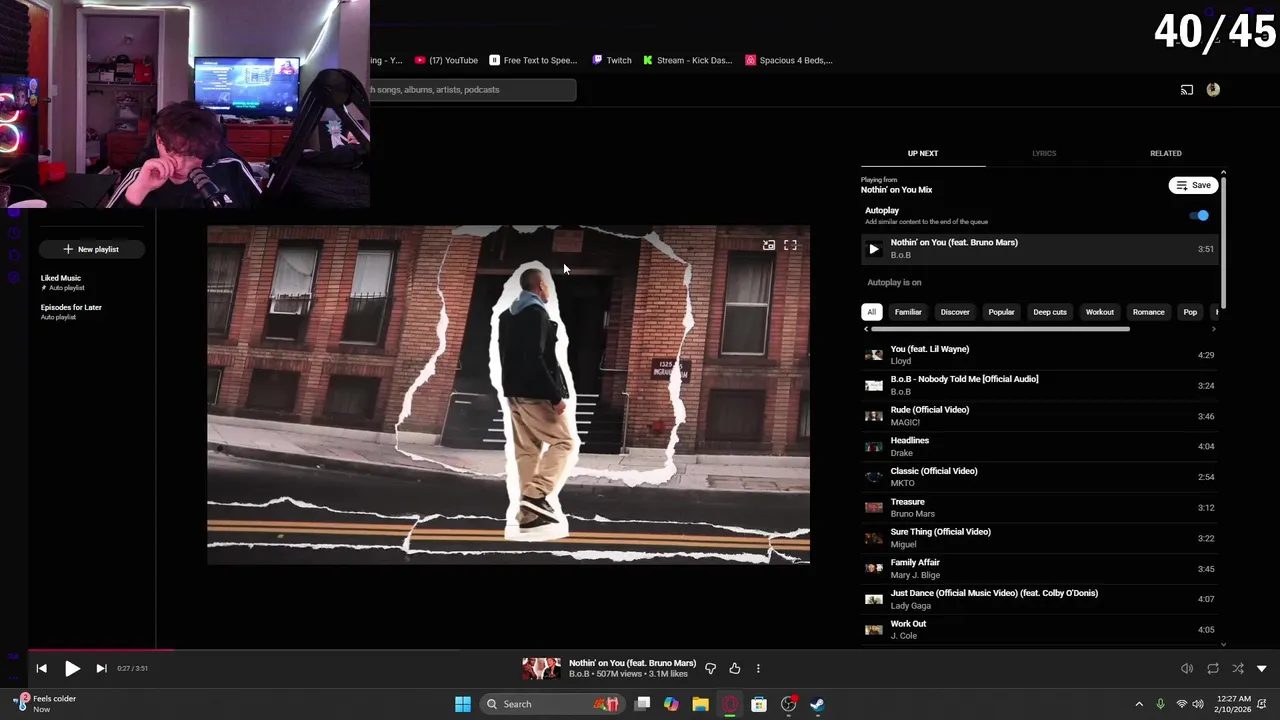Open Steam from the taskbar
The width and height of the screenshot is (1280, 720).
coord(817,704)
